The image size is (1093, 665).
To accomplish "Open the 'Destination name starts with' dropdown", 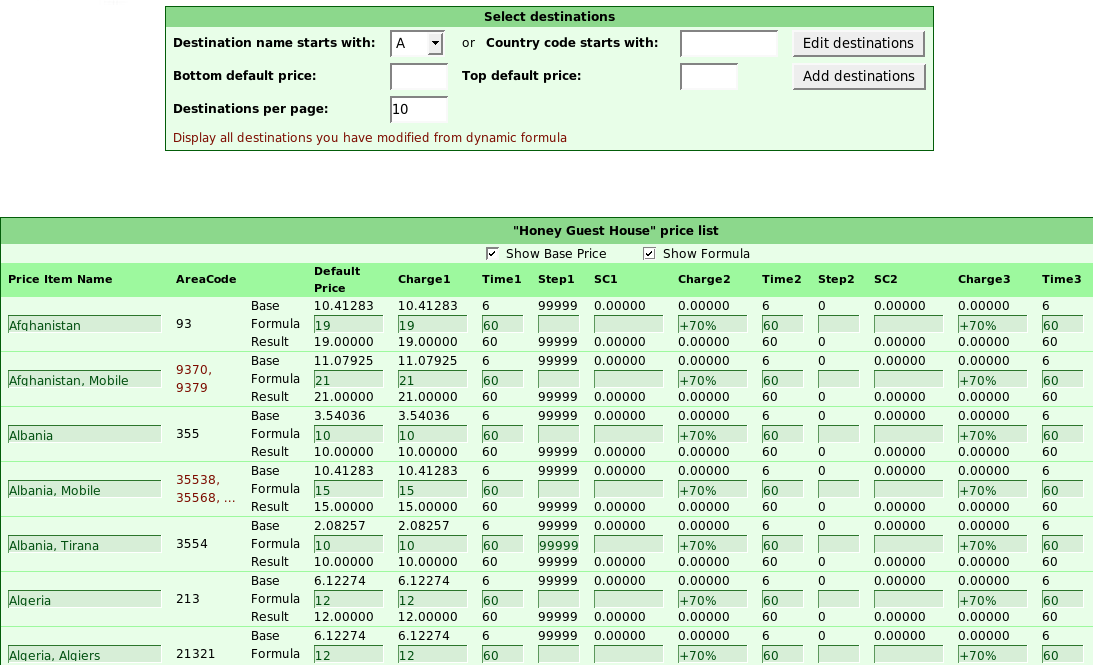I will click(x=417, y=43).
